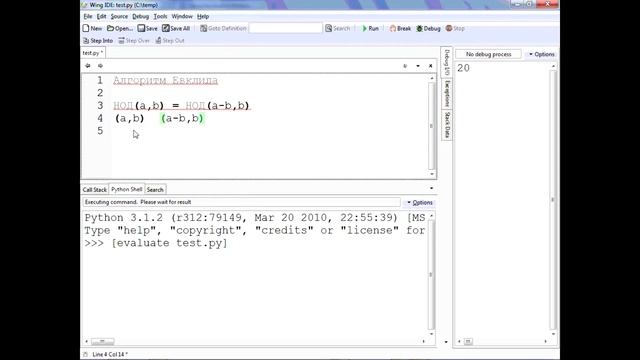
Task: Save the current file with Save
Action: (x=148, y=28)
